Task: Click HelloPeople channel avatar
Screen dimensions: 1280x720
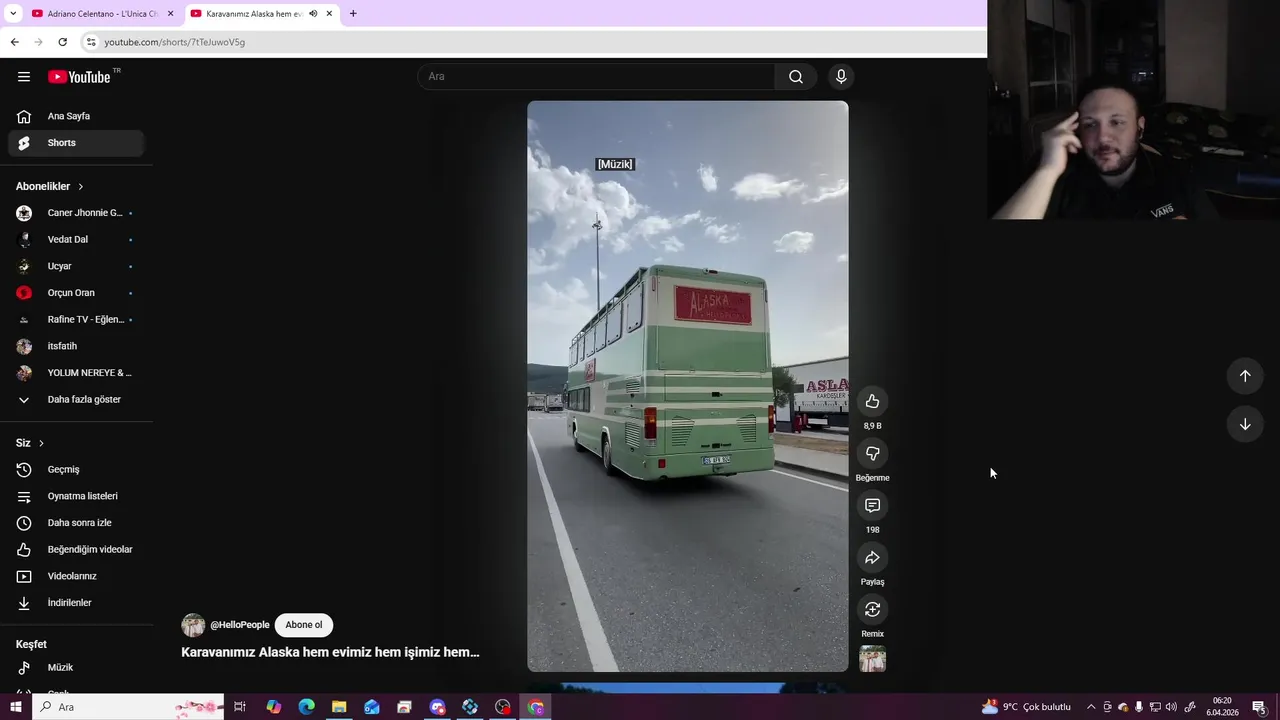Action: tap(193, 625)
